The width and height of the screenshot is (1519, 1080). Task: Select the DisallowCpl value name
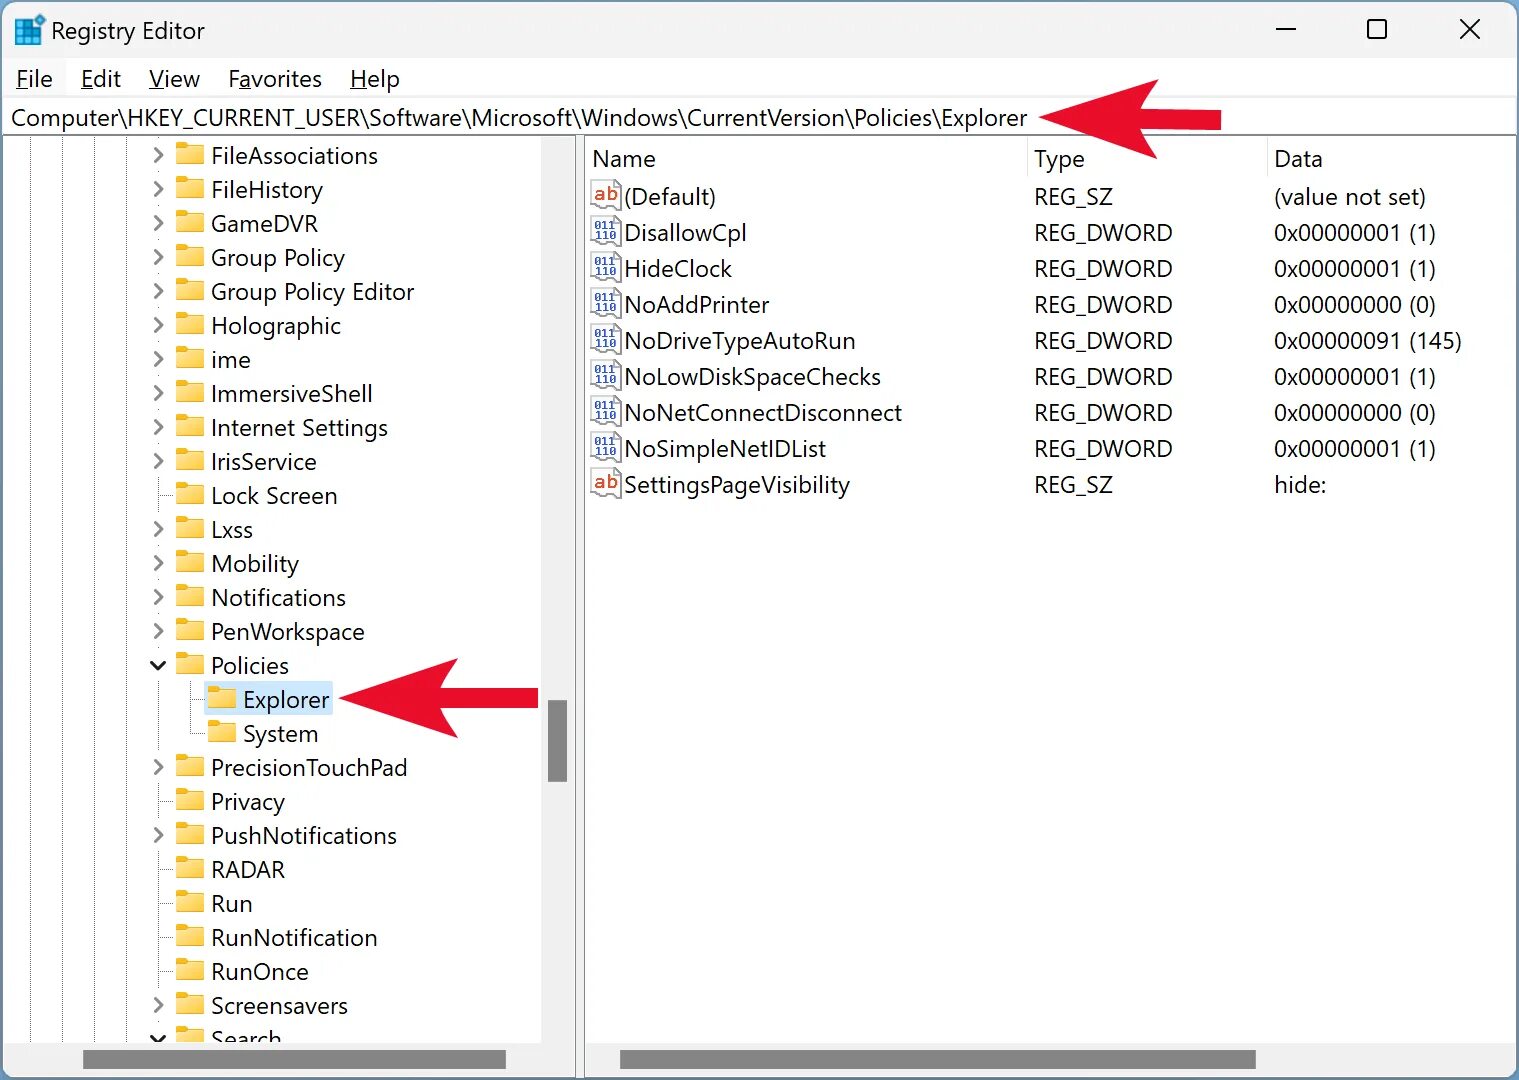685,233
